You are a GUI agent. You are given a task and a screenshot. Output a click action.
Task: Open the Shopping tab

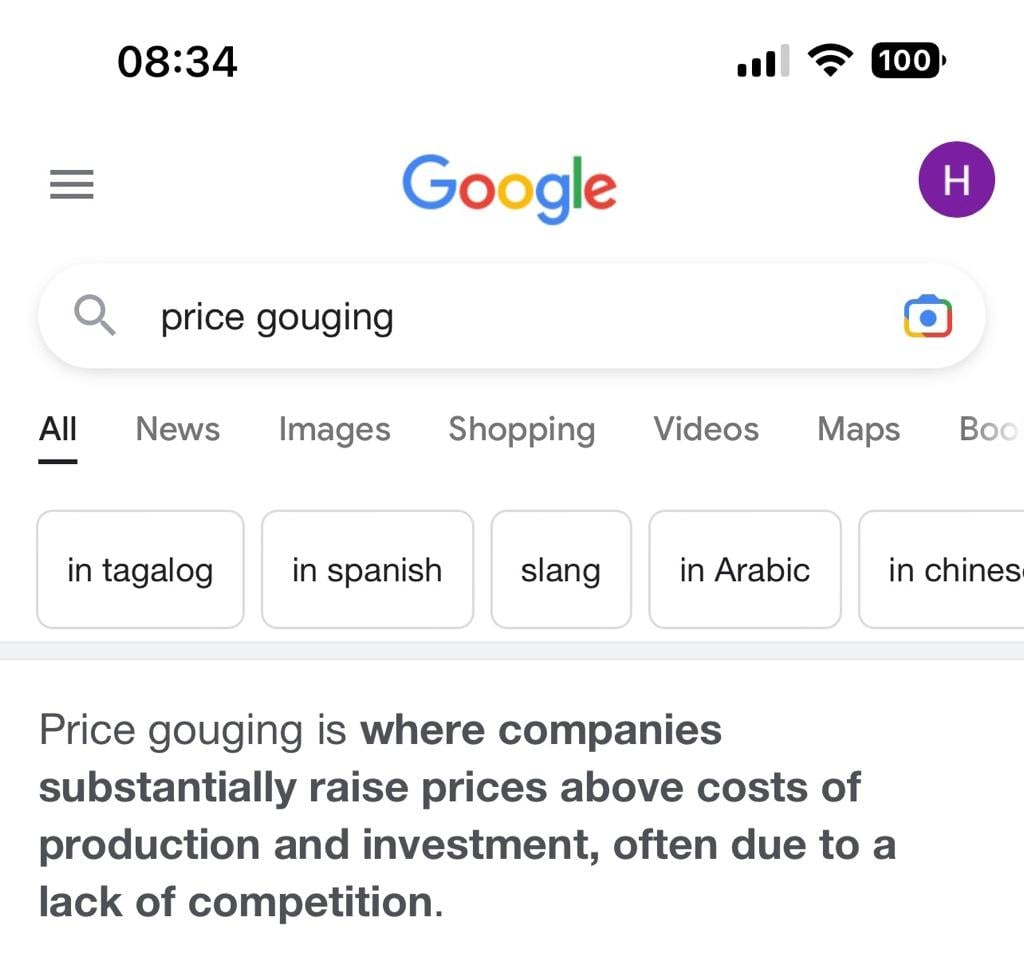(521, 429)
